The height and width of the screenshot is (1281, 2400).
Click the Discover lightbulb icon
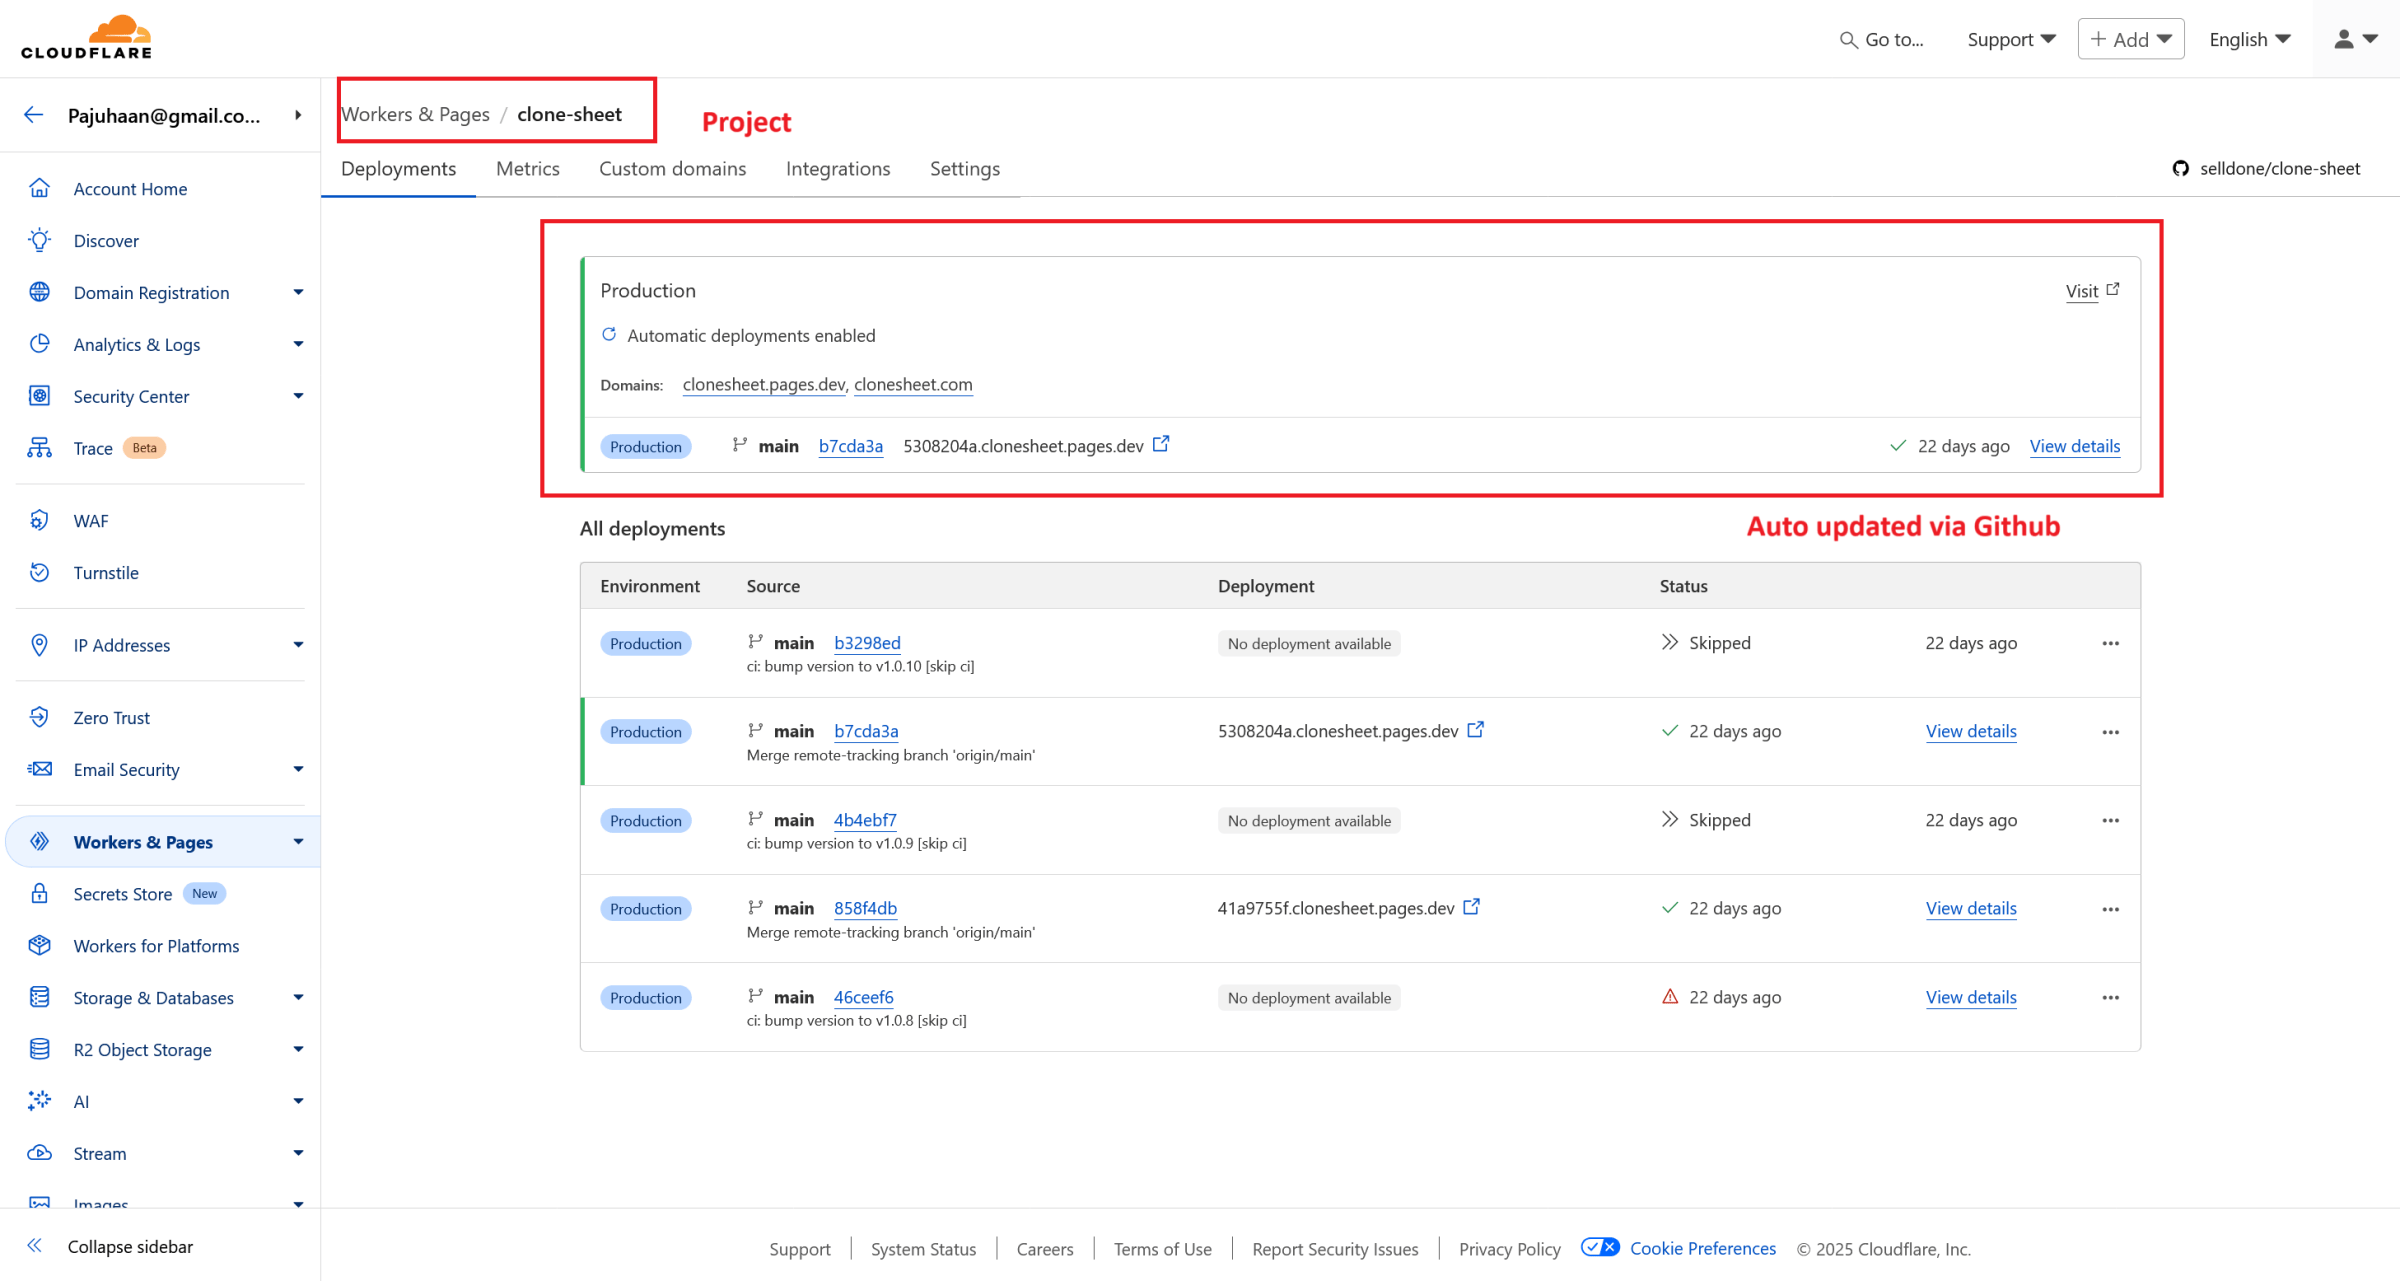pos(40,240)
